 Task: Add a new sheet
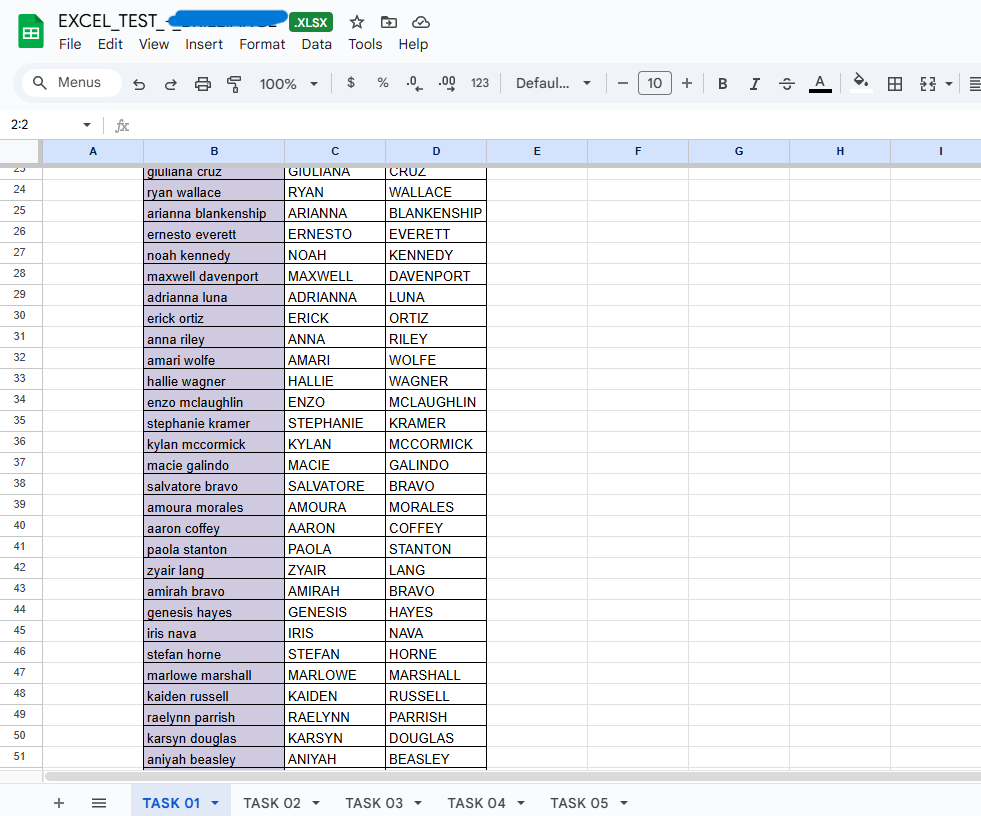click(x=59, y=803)
